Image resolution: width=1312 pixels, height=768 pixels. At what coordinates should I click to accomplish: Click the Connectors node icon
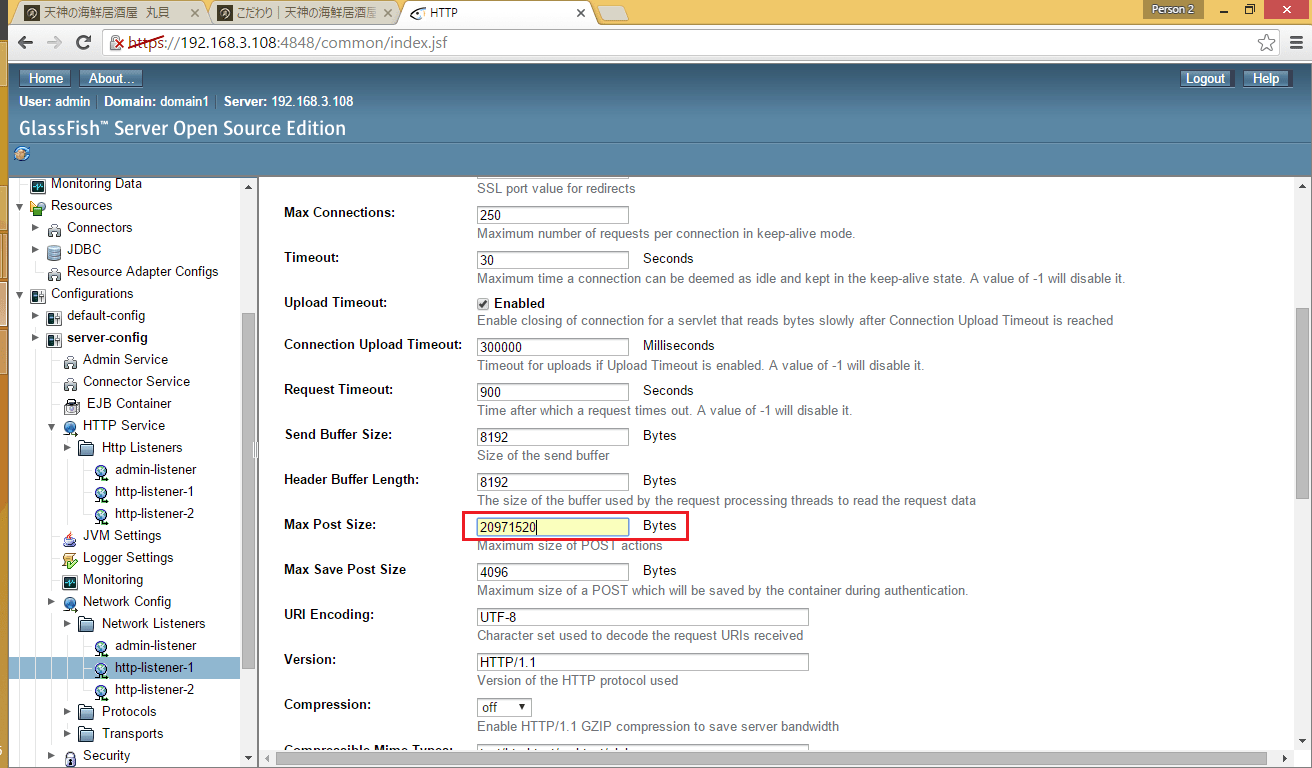coord(54,229)
